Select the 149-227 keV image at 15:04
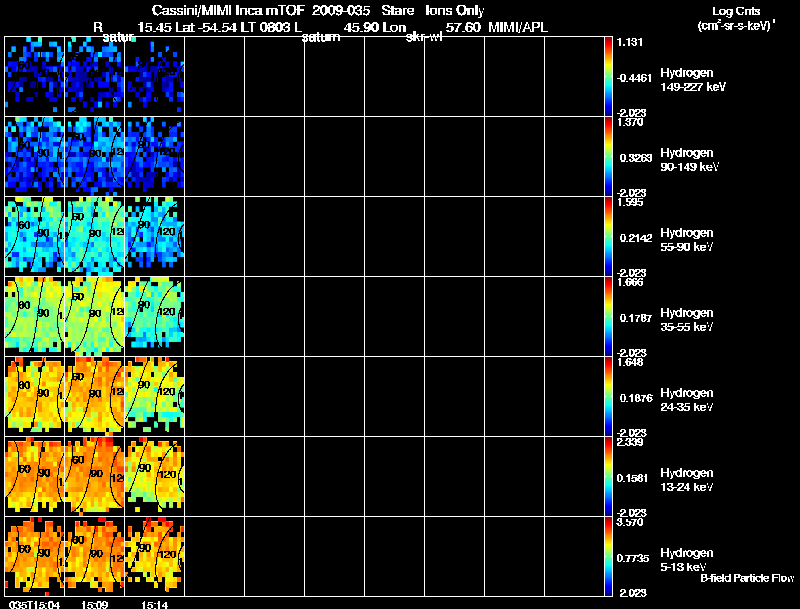 coord(35,76)
